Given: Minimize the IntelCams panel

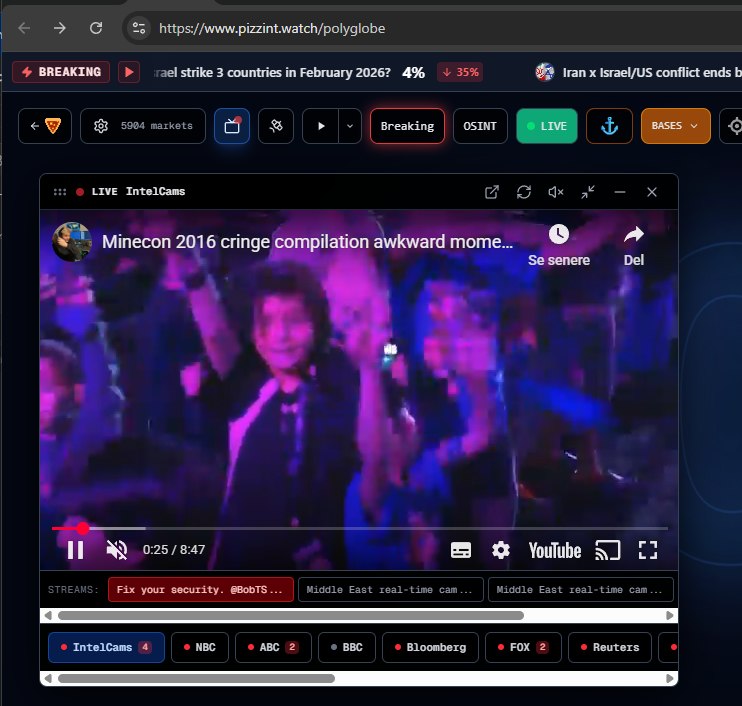Looking at the screenshot, I should click(x=620, y=192).
